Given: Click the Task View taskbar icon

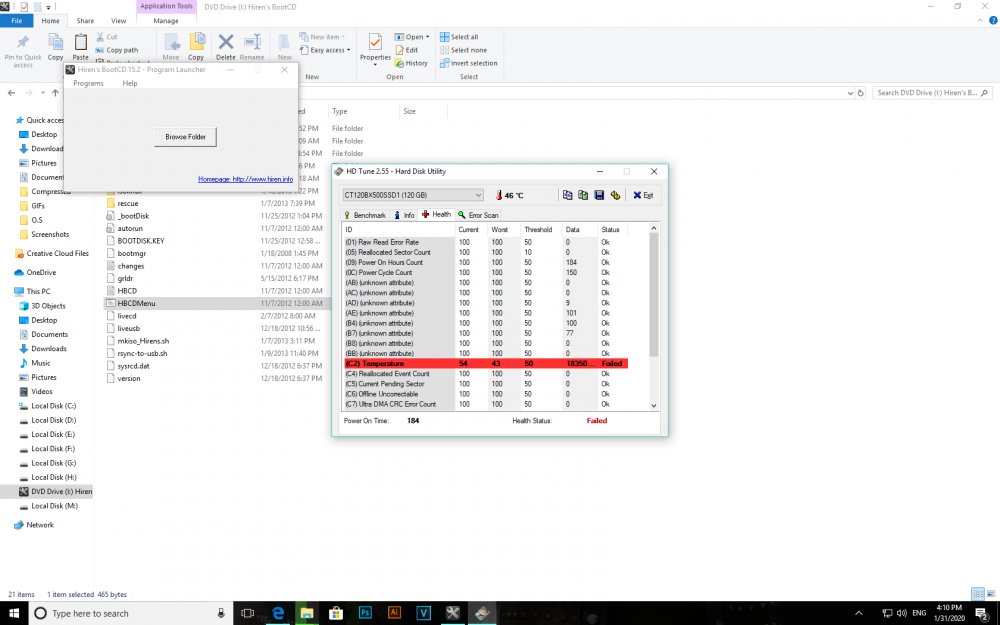Looking at the screenshot, I should click(247, 614).
